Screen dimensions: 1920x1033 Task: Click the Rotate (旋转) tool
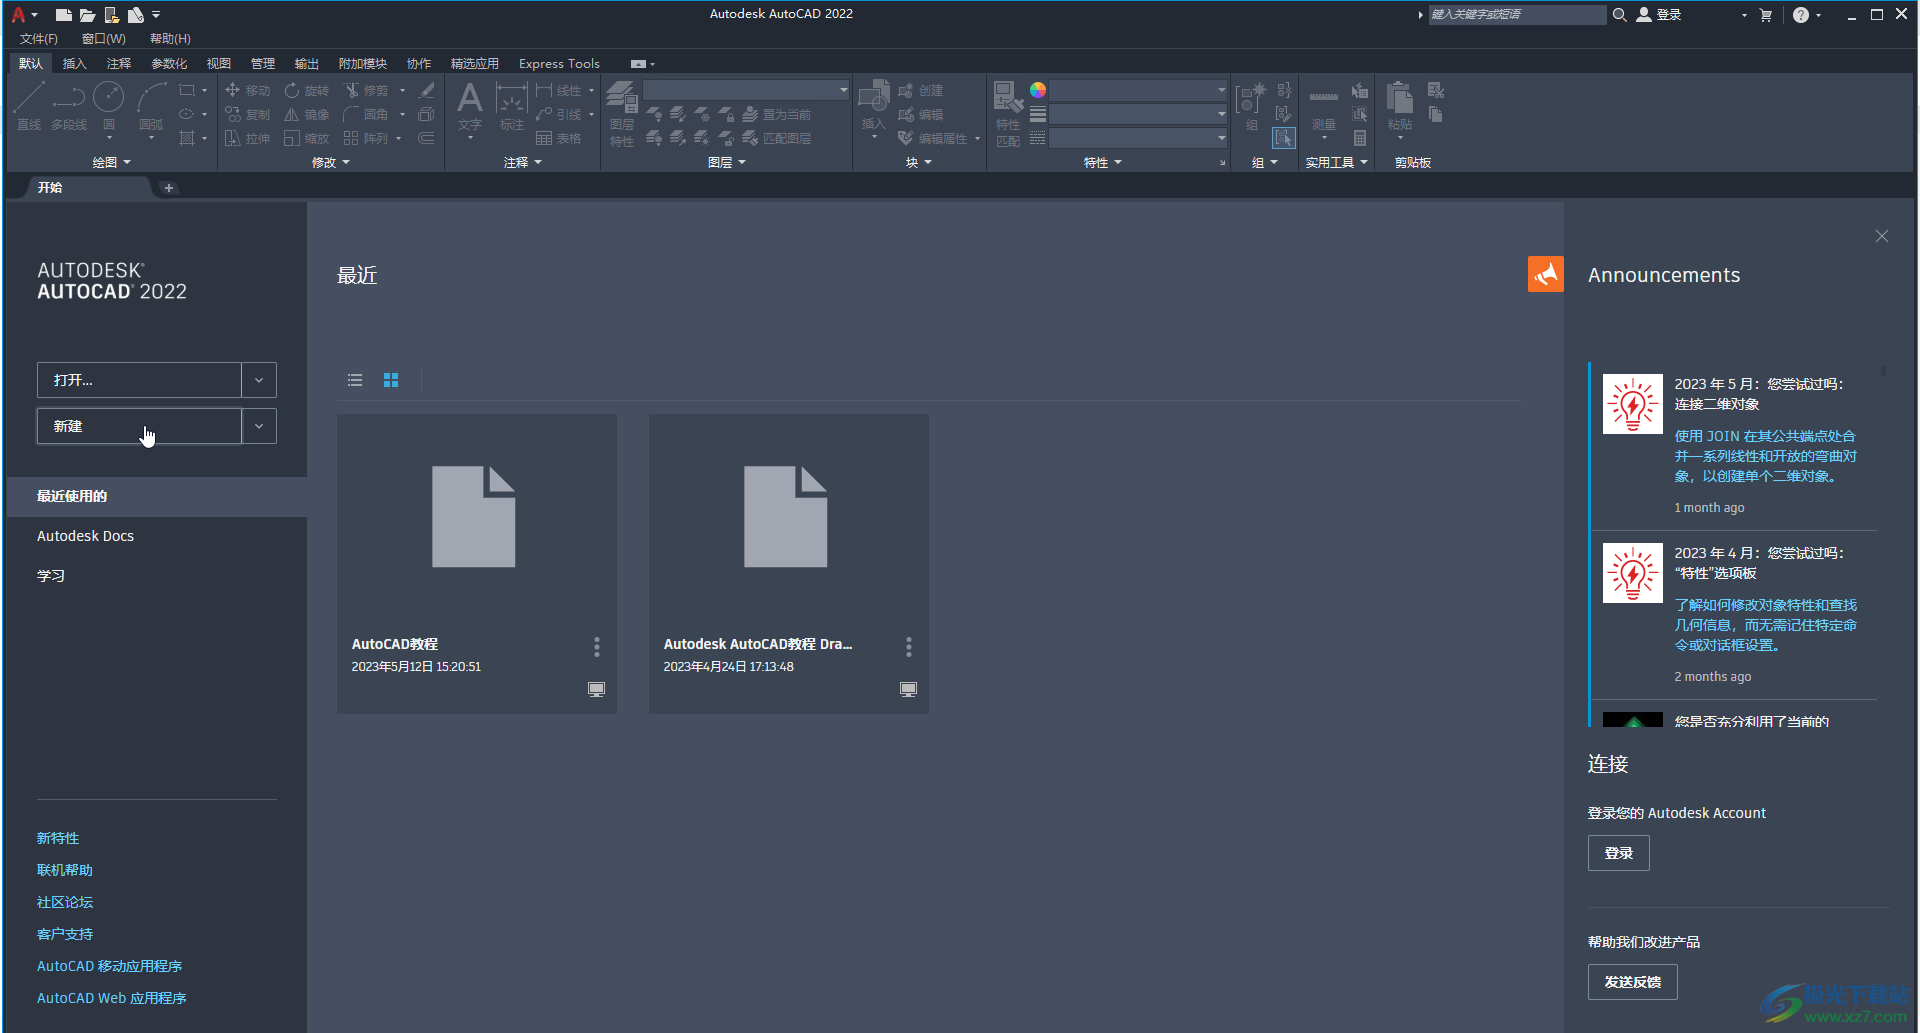(x=307, y=90)
